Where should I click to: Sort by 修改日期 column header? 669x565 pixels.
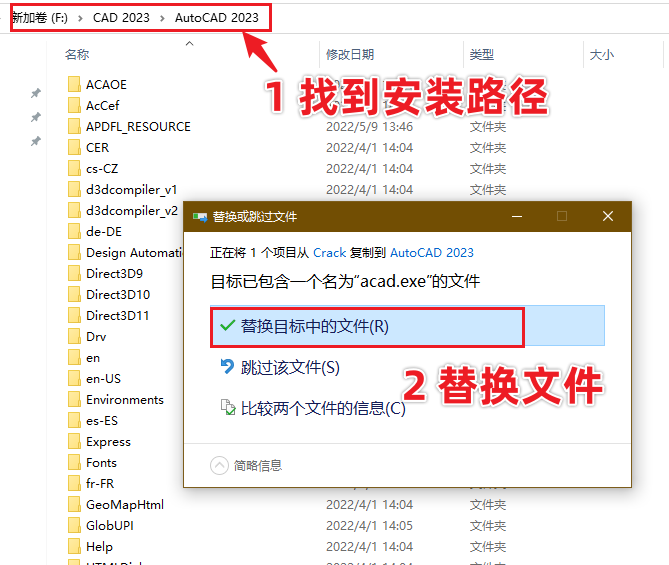click(350, 55)
